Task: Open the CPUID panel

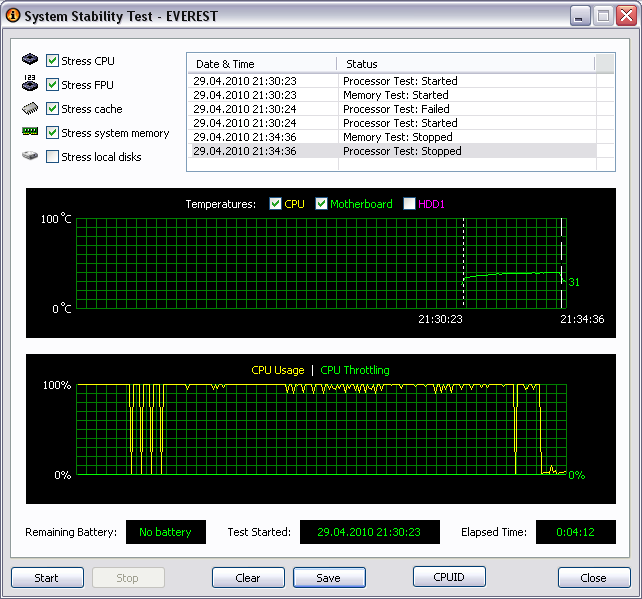Action: (x=449, y=577)
